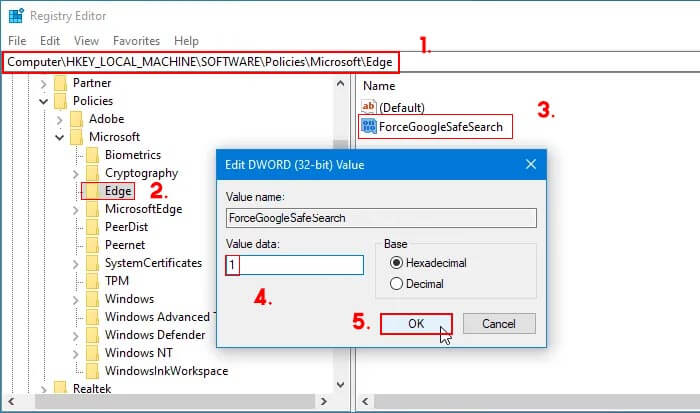
Task: Expand the Cryptography key
Action: (x=75, y=174)
